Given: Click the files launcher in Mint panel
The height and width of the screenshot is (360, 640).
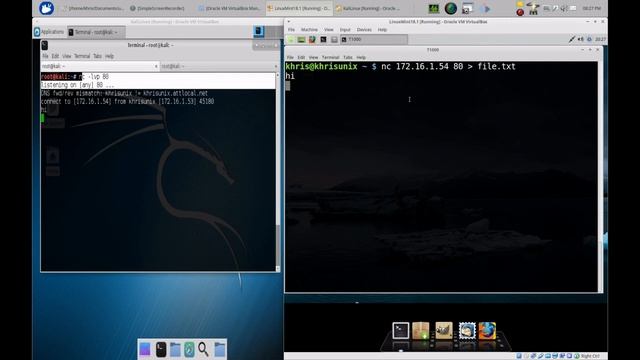Looking at the screenshot, I should [x=334, y=40].
